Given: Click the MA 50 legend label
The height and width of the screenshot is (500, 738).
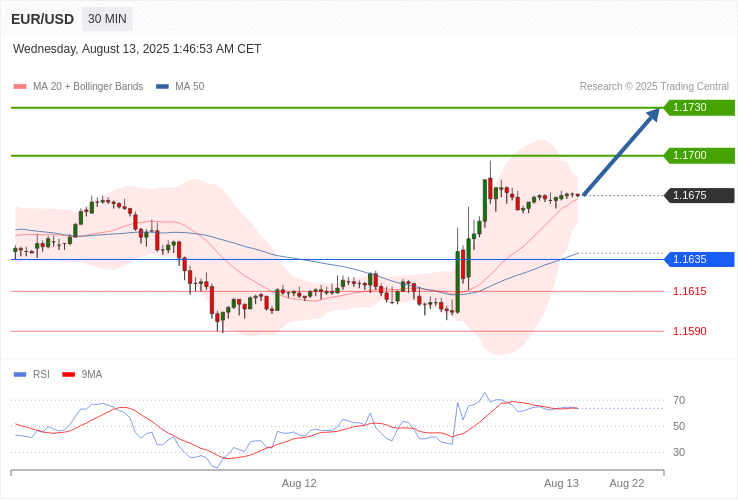Looking at the screenshot, I should coord(190,87).
